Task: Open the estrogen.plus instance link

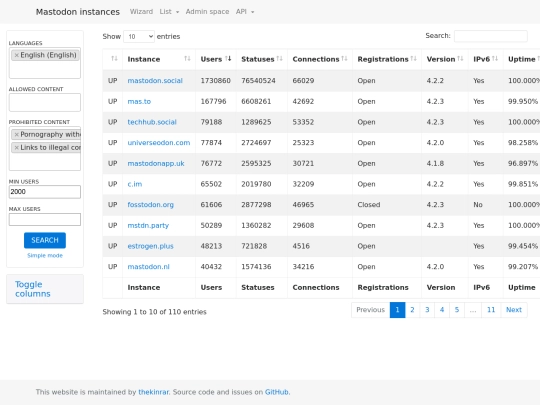Action: tap(150, 246)
